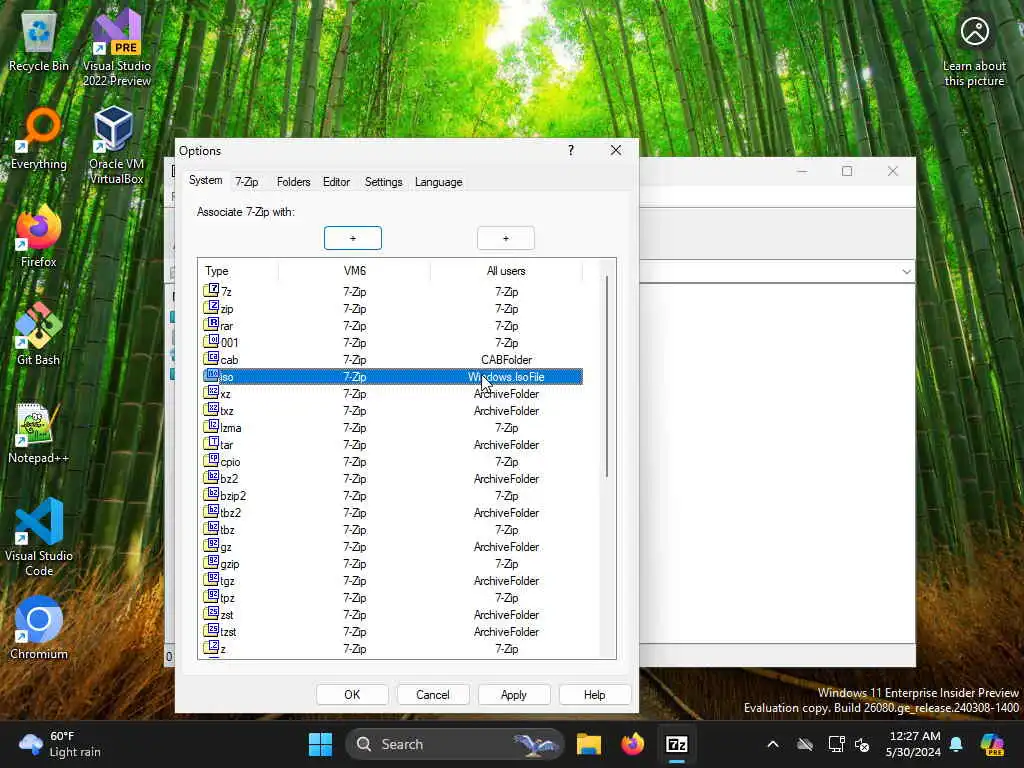
Task: Click plus button above All users column
Action: click(505, 238)
